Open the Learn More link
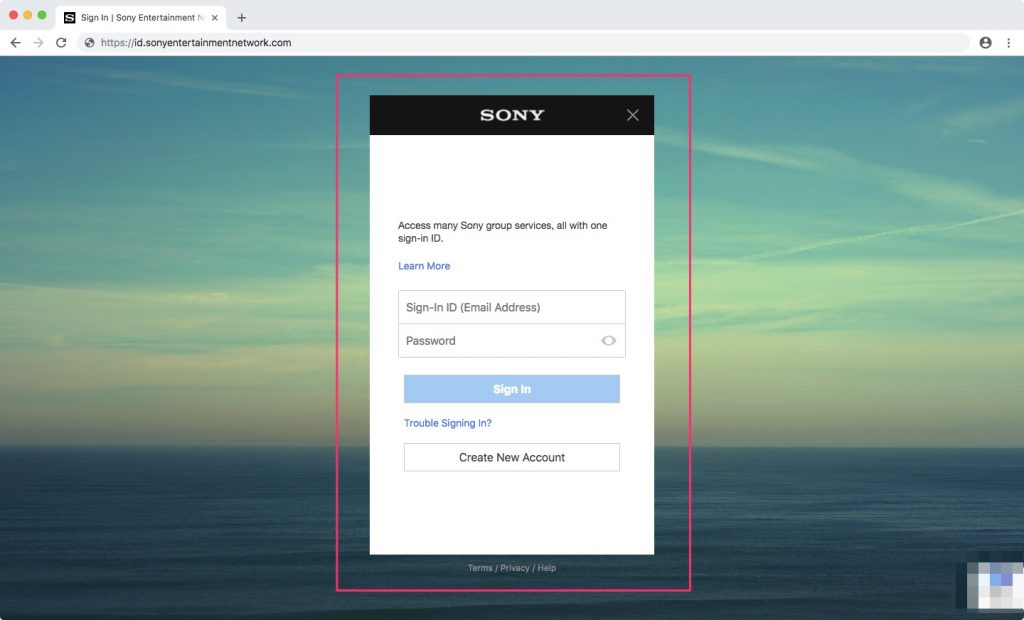Viewport: 1024px width, 620px height. (424, 266)
